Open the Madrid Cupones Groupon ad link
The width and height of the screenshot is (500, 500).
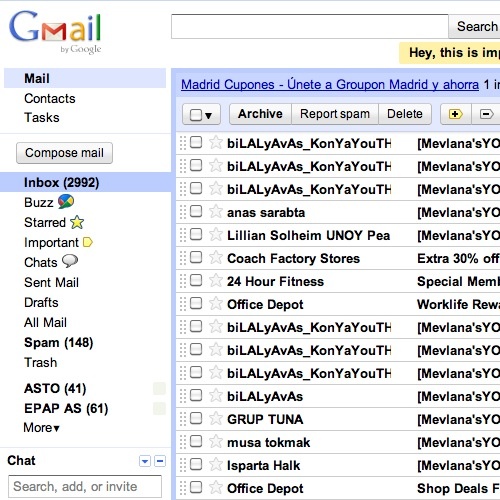[330, 85]
